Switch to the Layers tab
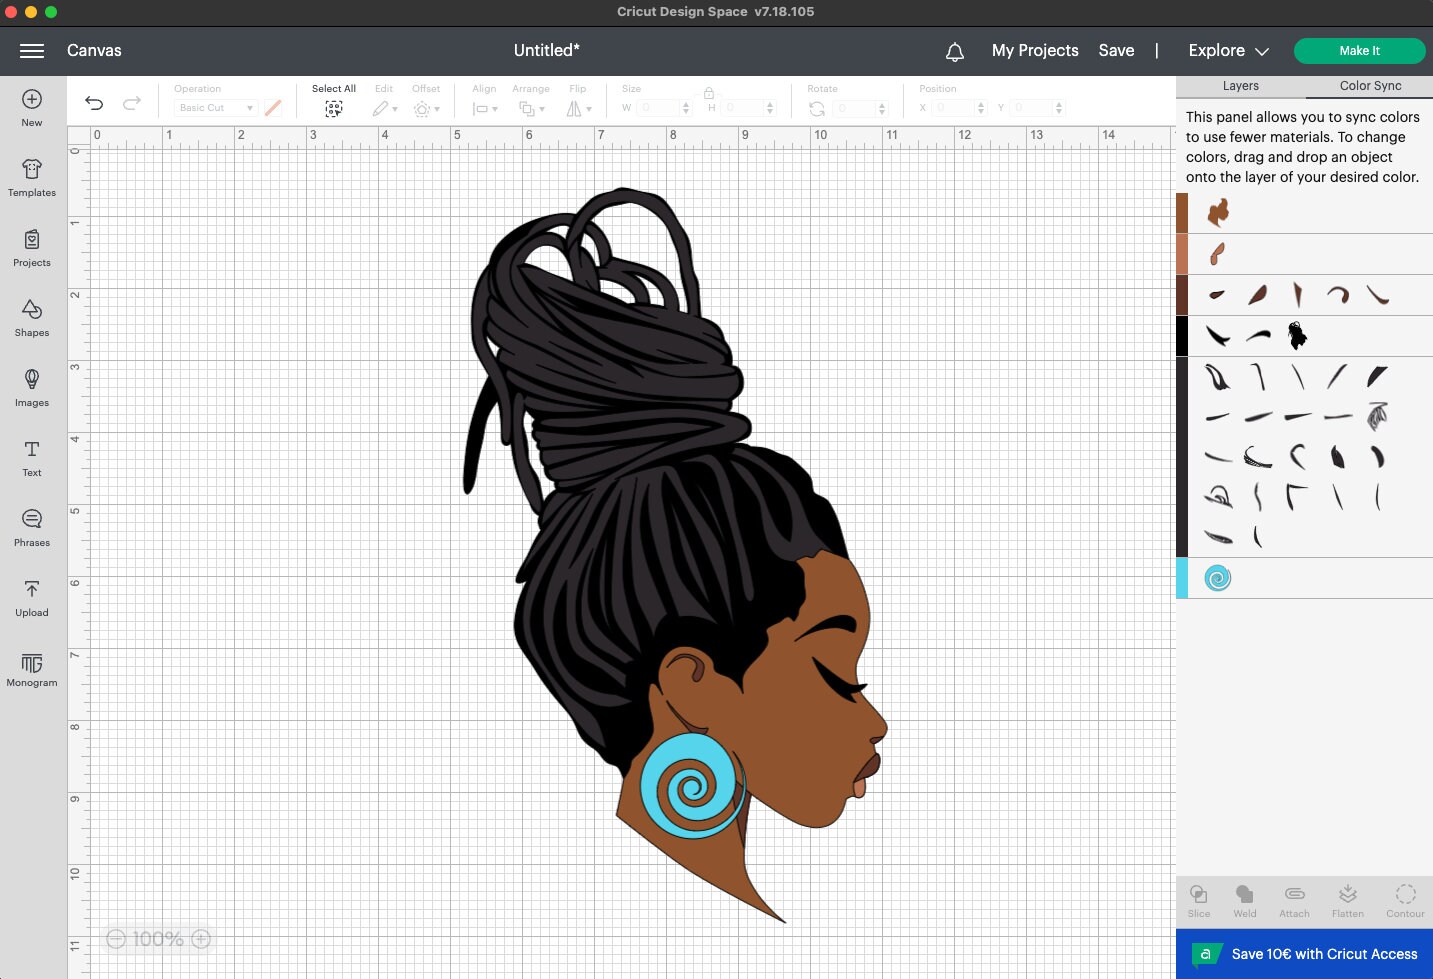The image size is (1433, 979). 1240,86
